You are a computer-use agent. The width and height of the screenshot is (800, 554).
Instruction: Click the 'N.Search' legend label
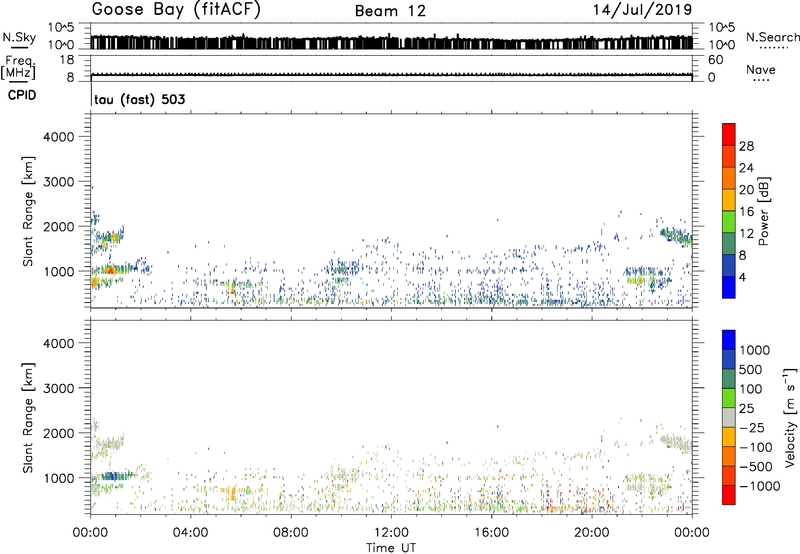772,37
